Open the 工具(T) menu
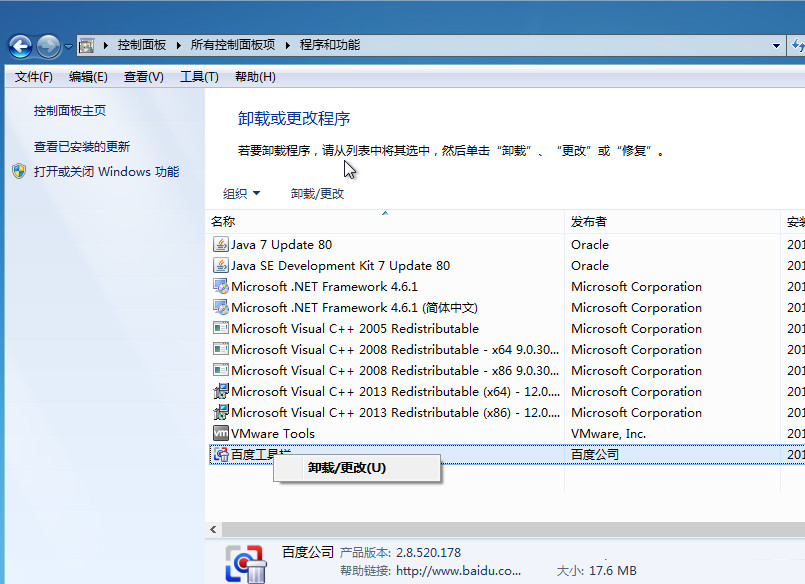The height and width of the screenshot is (584, 805). point(199,77)
